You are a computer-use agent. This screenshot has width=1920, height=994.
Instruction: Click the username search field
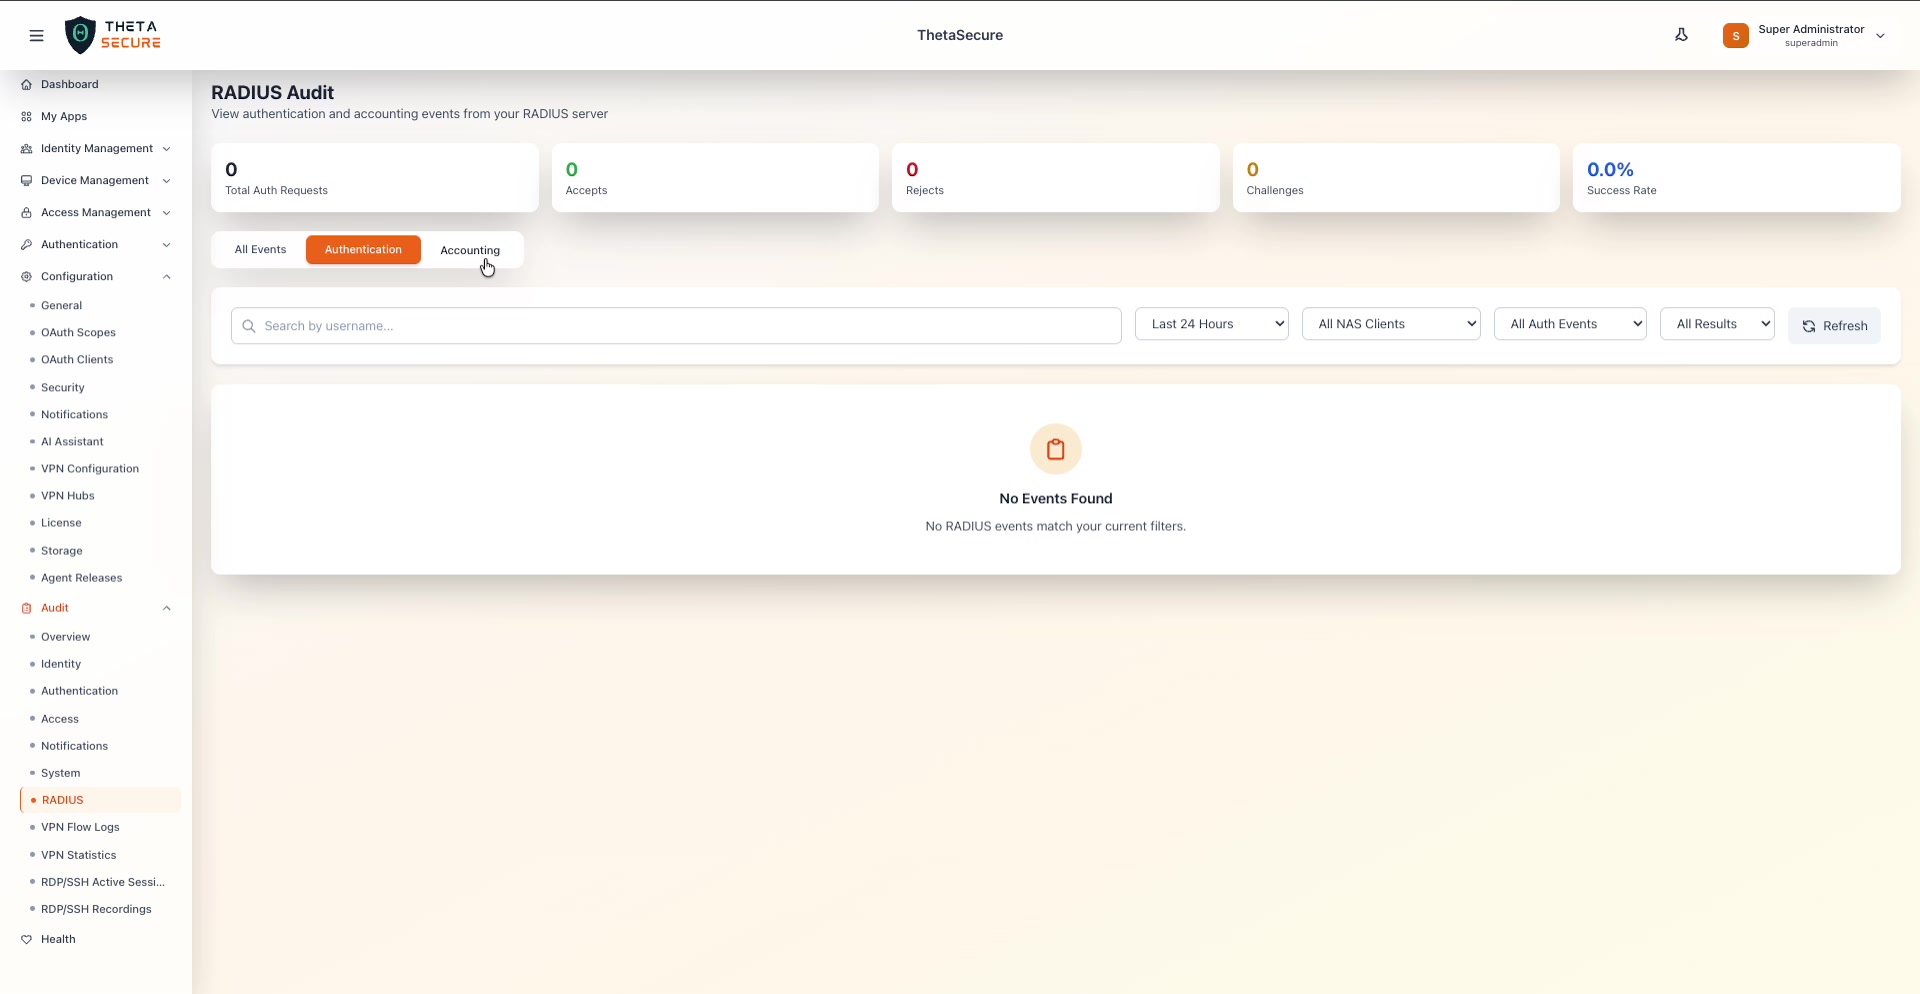(x=676, y=325)
